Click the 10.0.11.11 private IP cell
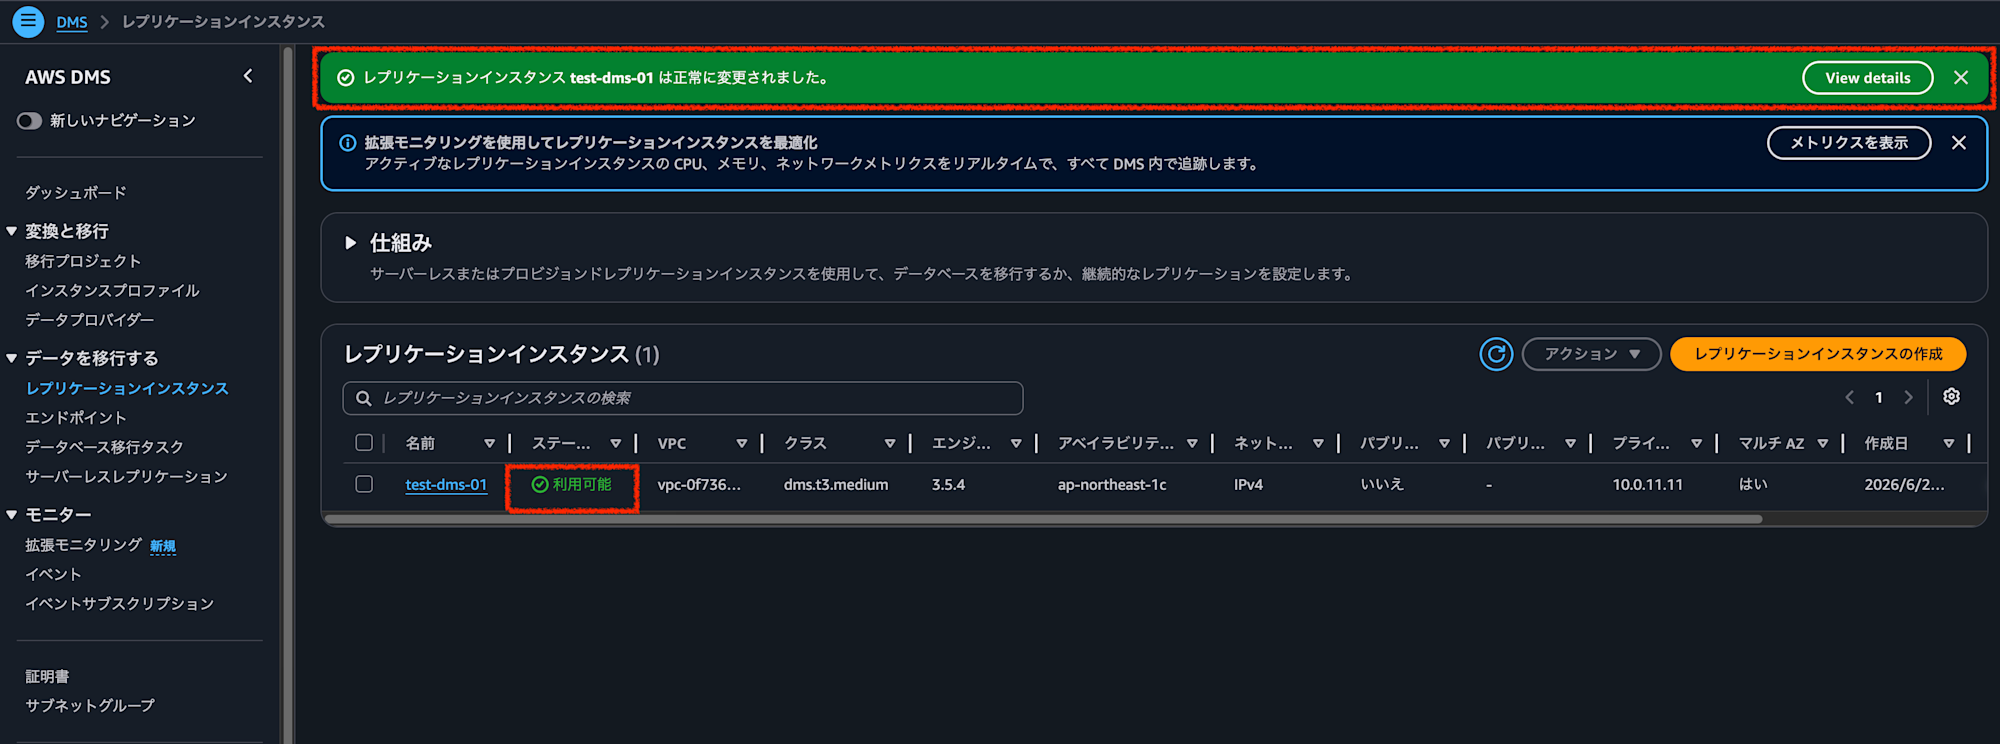 [1647, 484]
